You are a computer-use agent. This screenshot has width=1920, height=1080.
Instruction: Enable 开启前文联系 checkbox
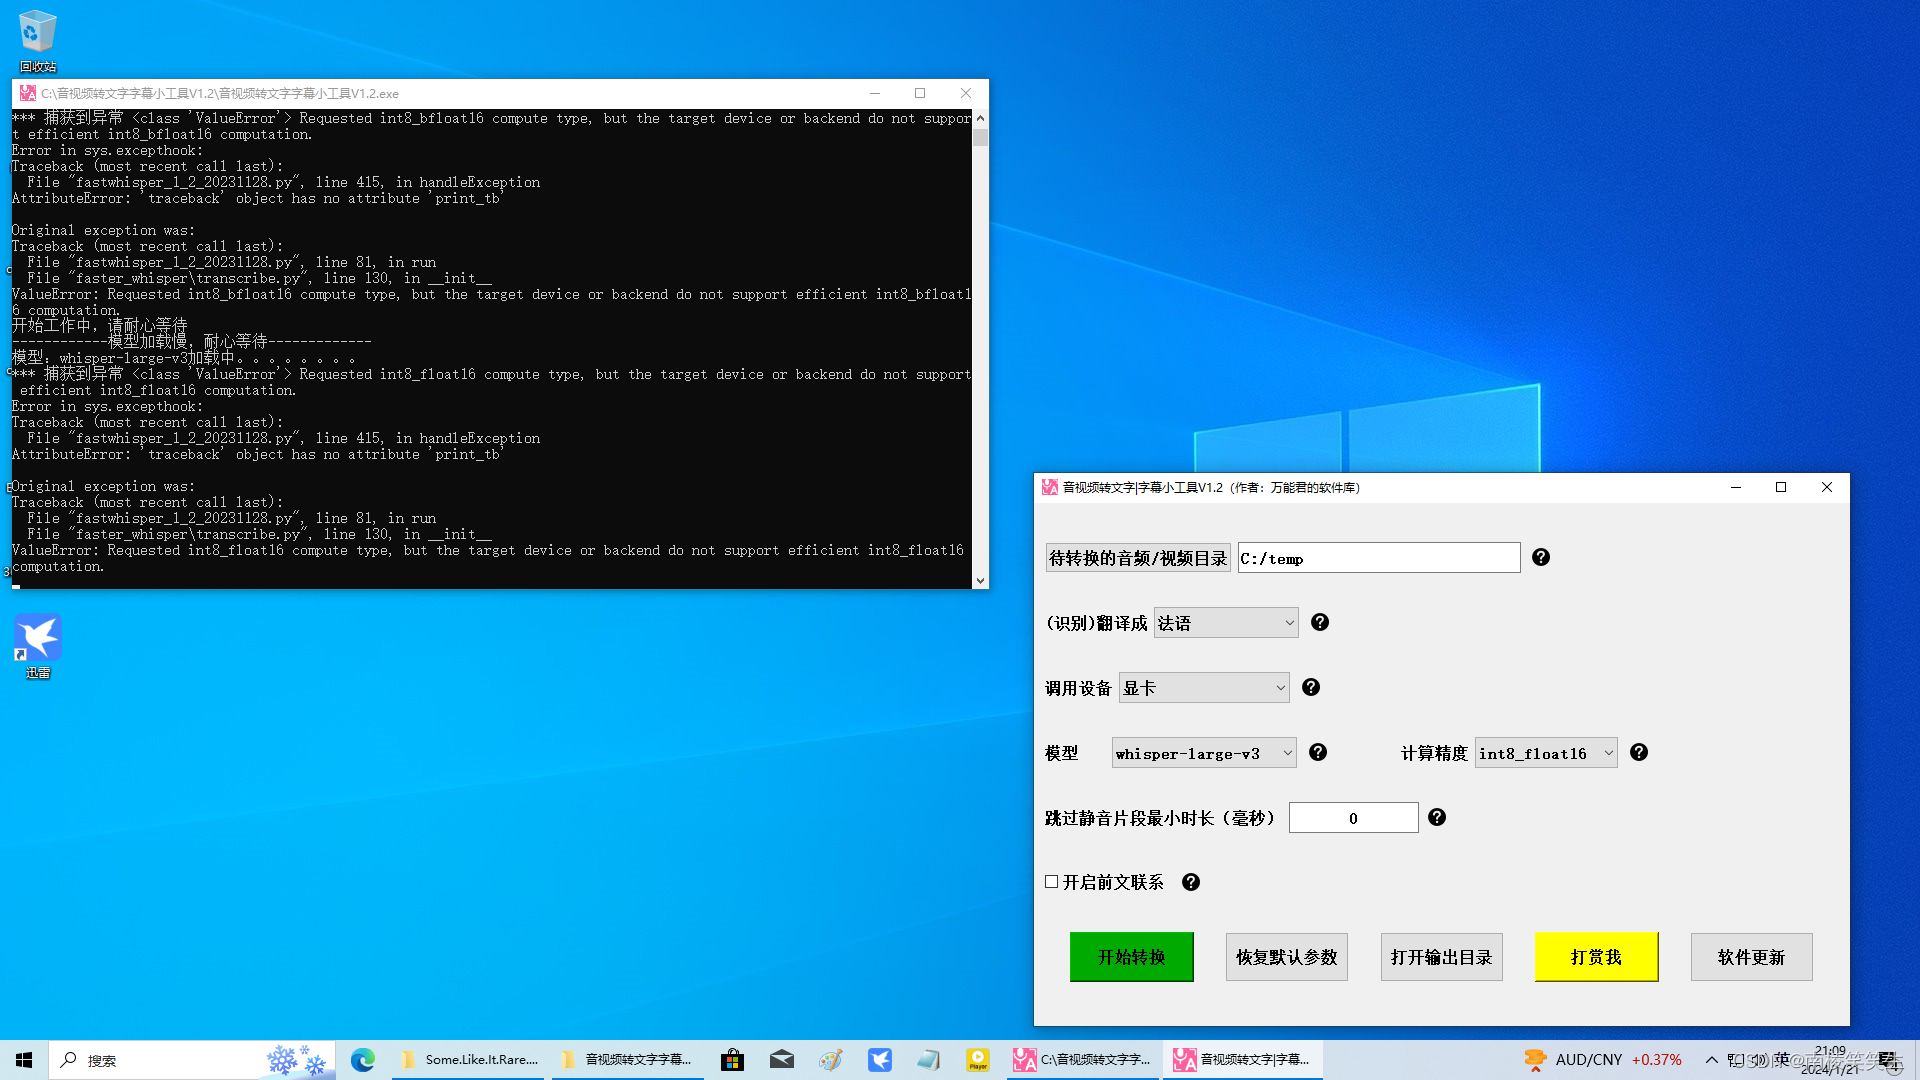coord(1051,882)
